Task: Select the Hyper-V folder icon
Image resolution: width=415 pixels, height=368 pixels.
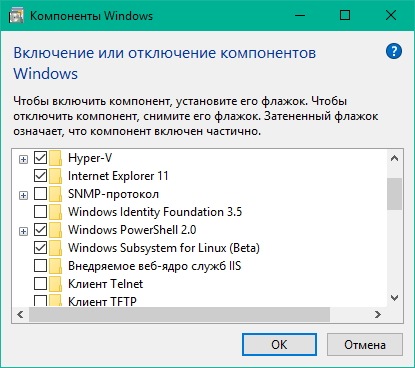Action: click(55, 158)
